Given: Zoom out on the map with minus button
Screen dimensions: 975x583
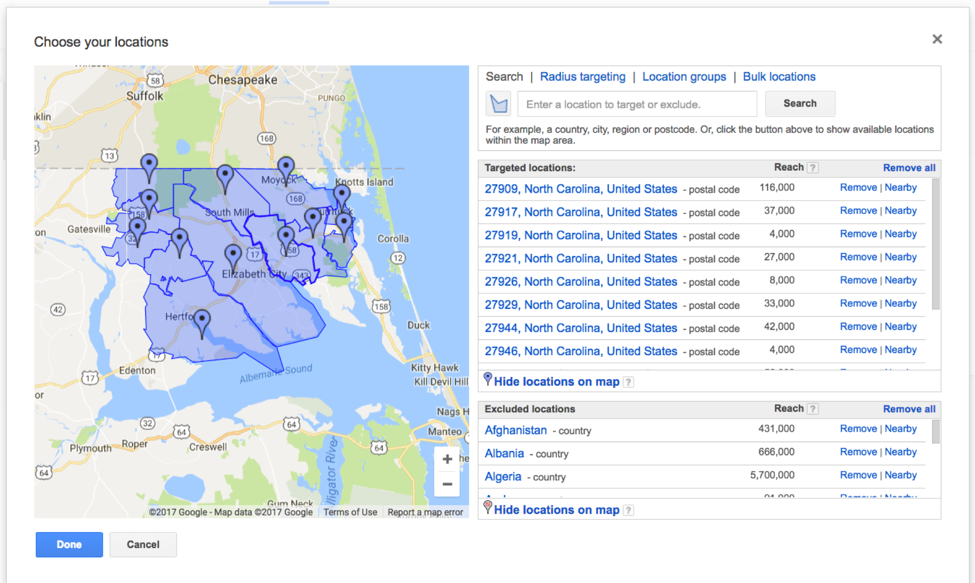Looking at the screenshot, I should [x=447, y=484].
